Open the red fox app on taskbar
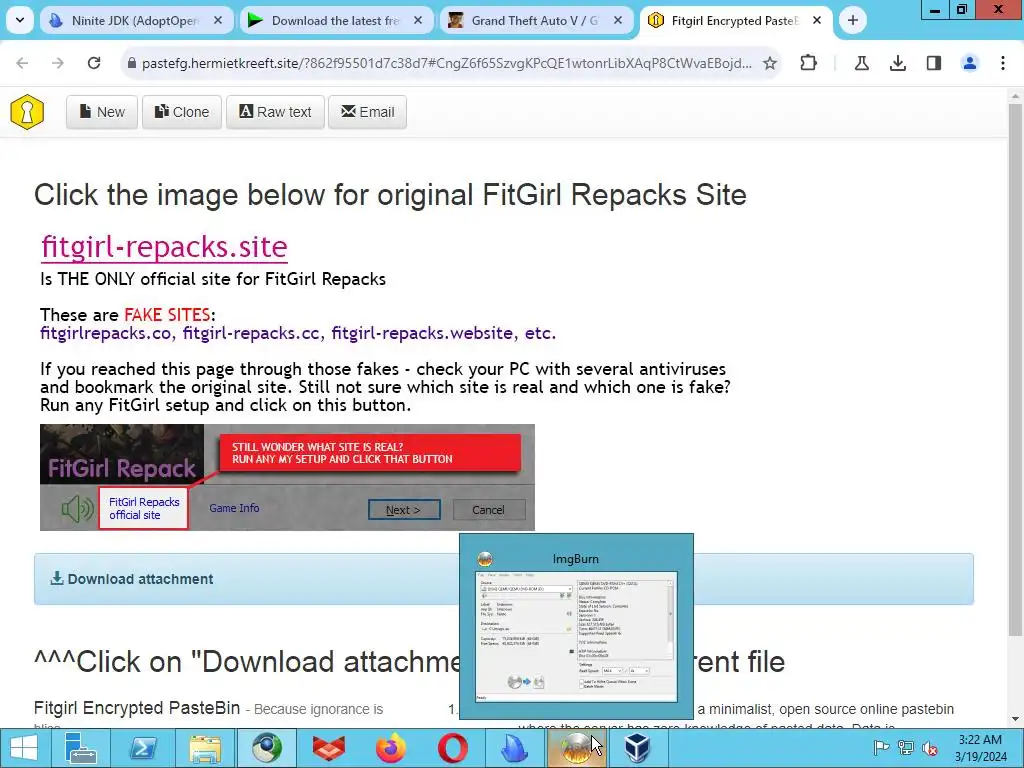 tap(329, 748)
